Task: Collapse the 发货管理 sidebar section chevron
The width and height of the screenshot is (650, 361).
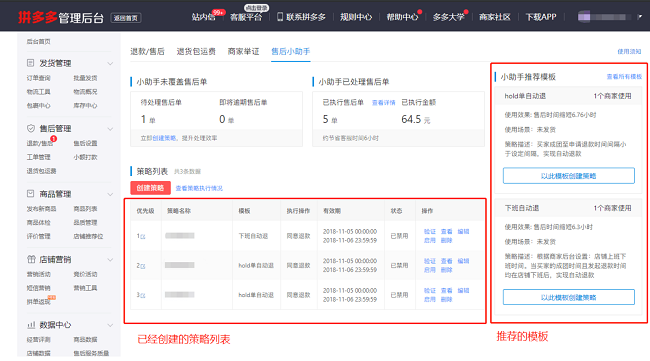Action: point(110,63)
